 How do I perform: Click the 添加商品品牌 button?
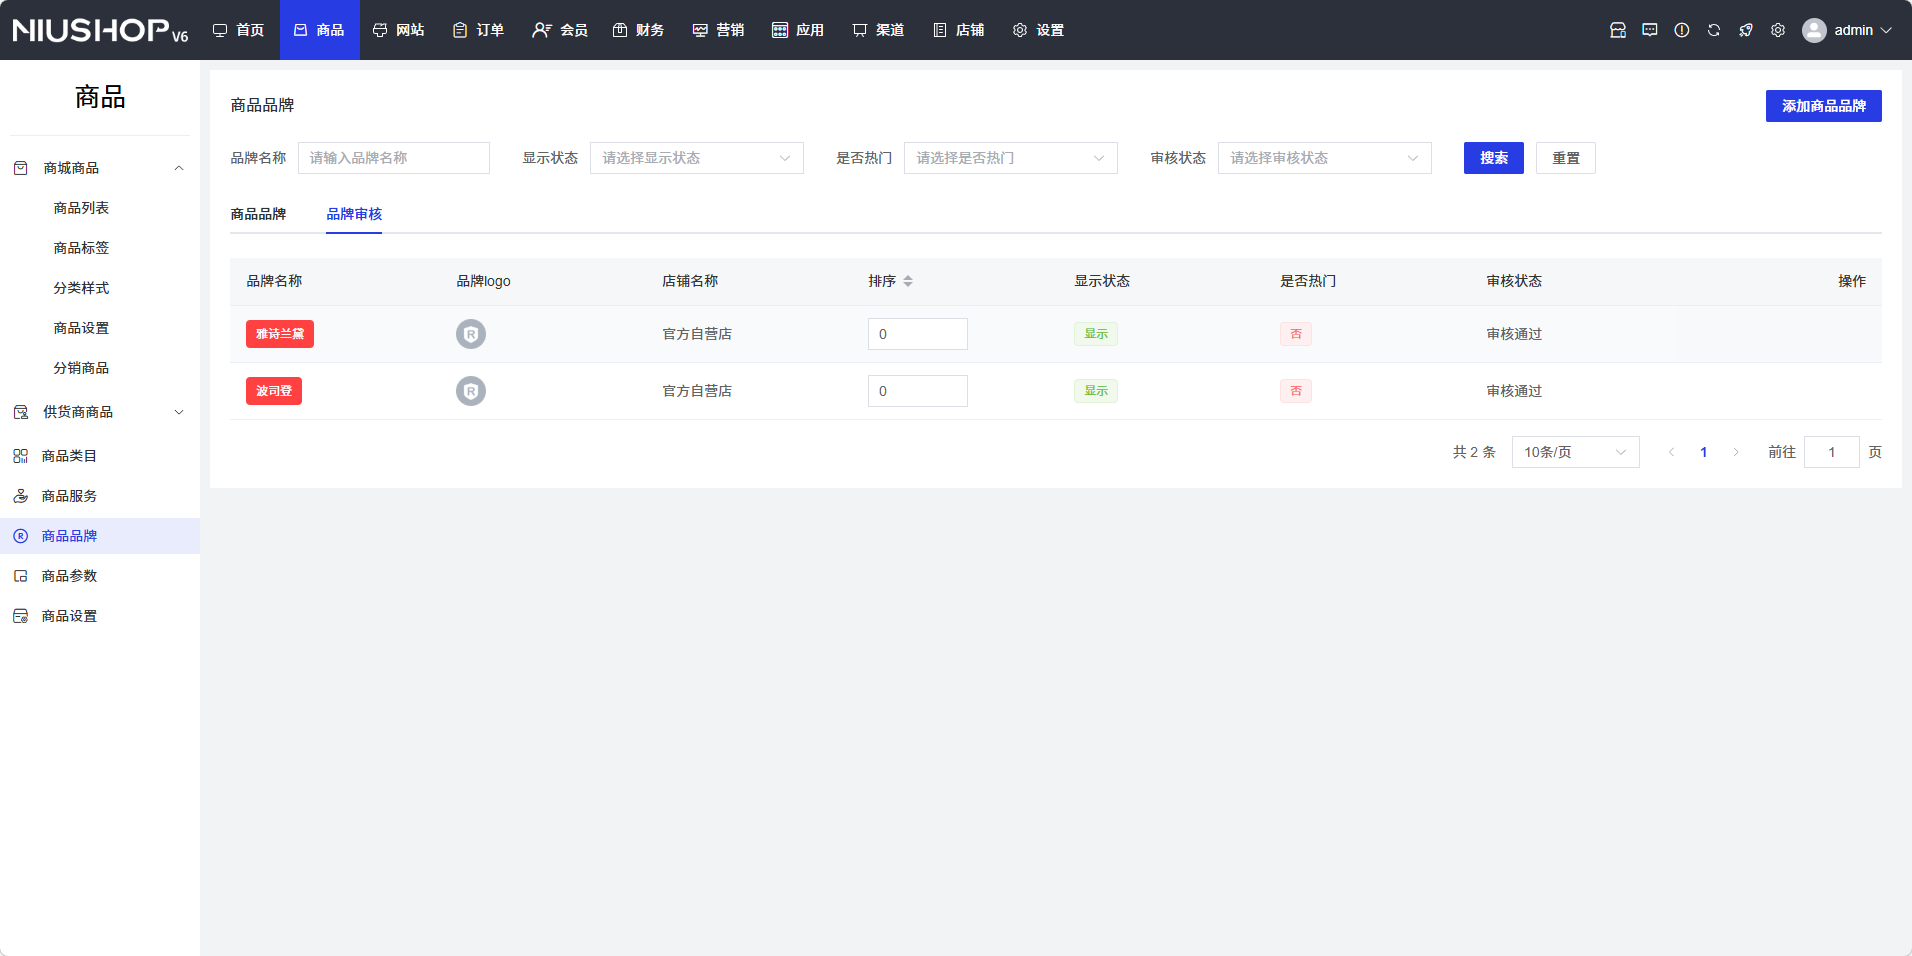1823,106
